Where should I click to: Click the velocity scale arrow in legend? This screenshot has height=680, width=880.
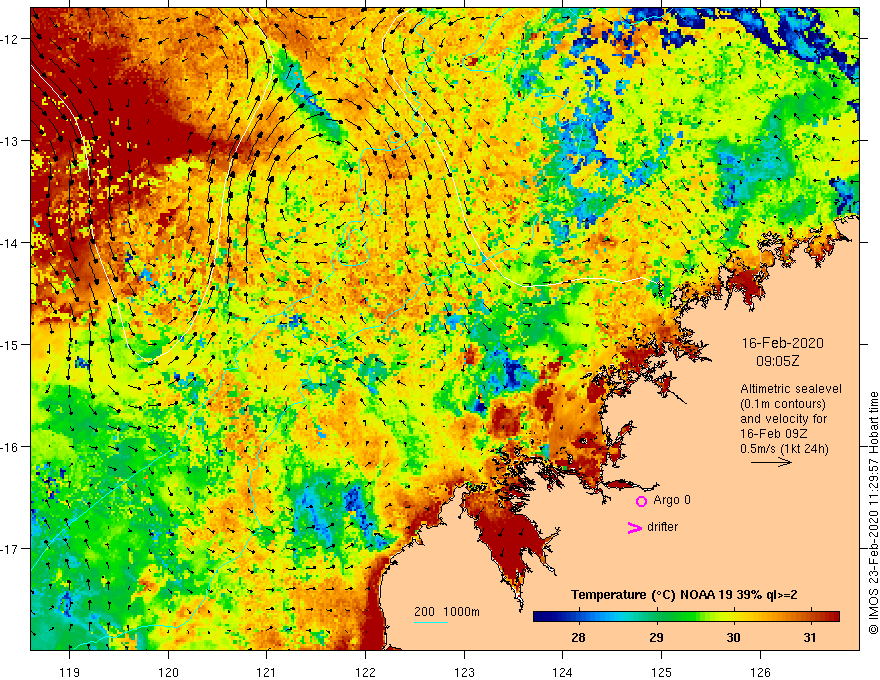click(x=771, y=462)
